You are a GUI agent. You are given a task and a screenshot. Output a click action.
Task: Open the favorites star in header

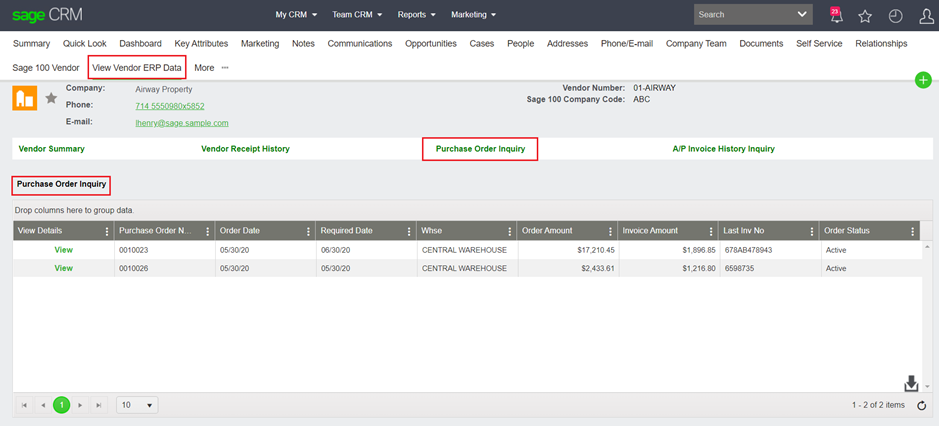coord(865,16)
